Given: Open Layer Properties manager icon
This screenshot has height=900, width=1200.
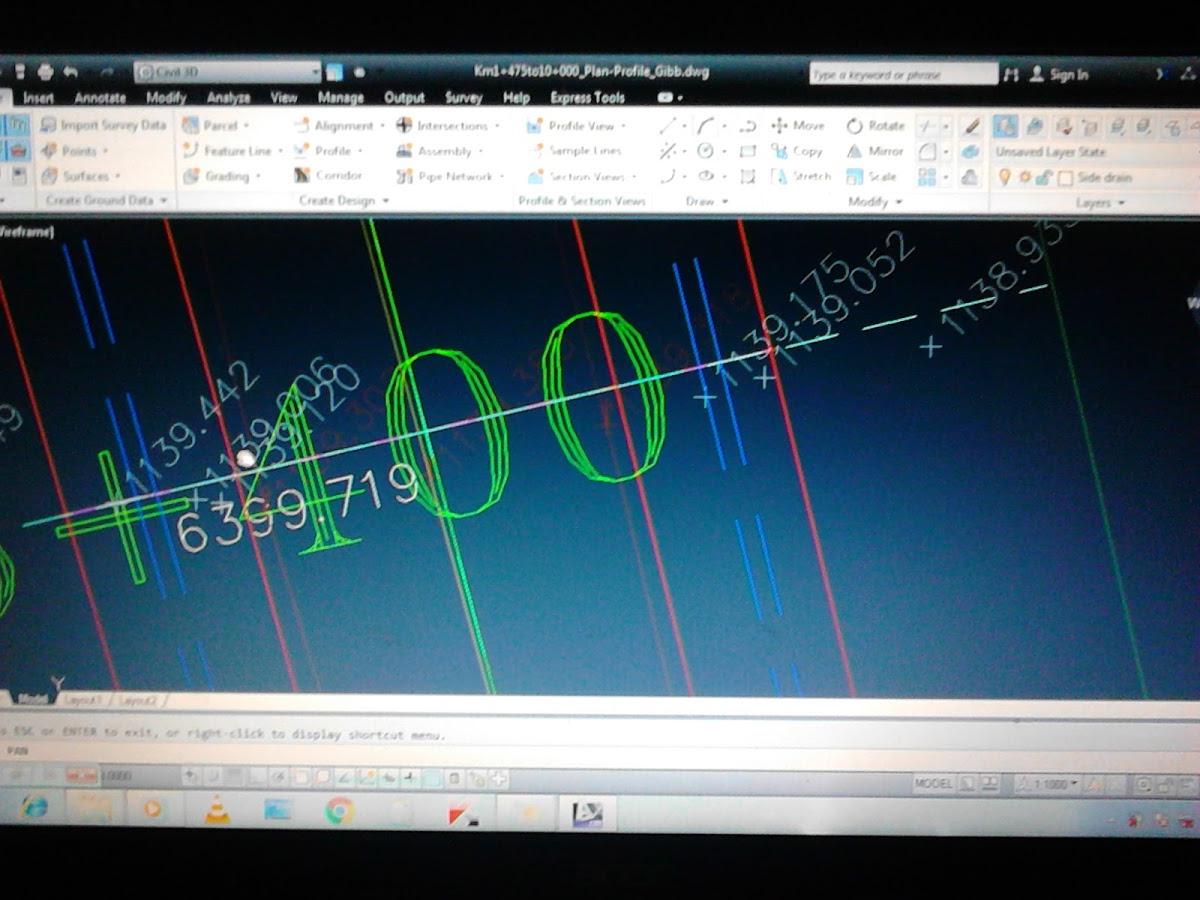Looking at the screenshot, I should pos(1006,126).
